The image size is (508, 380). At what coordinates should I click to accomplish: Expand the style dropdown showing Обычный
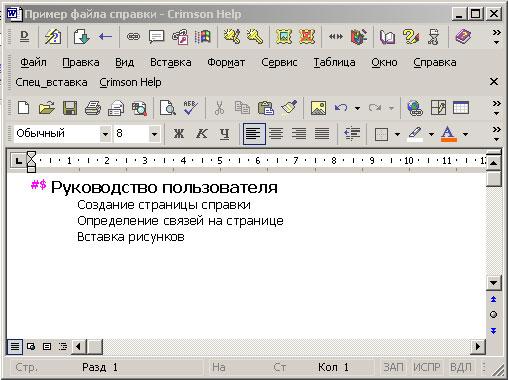(105, 134)
